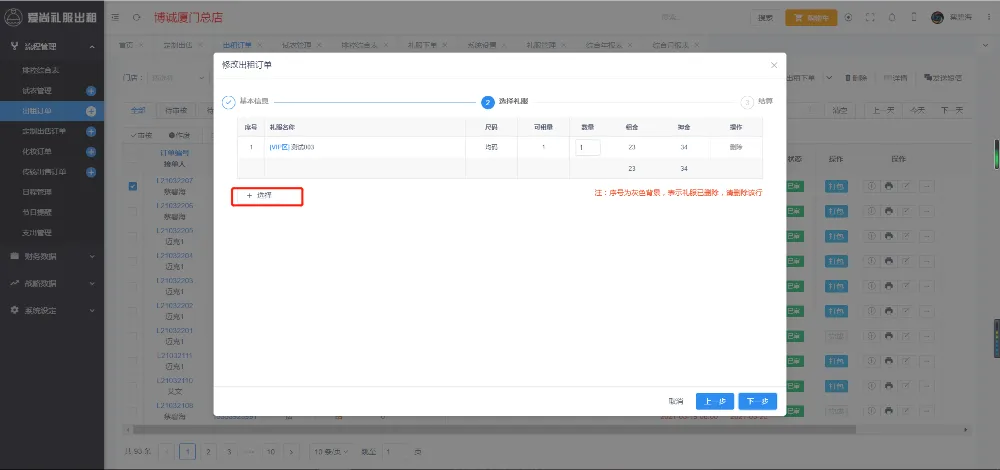This screenshot has height=470, width=1000.
Task: Click plus icon beside 试衣管理 in sidebar
Action: 91,91
